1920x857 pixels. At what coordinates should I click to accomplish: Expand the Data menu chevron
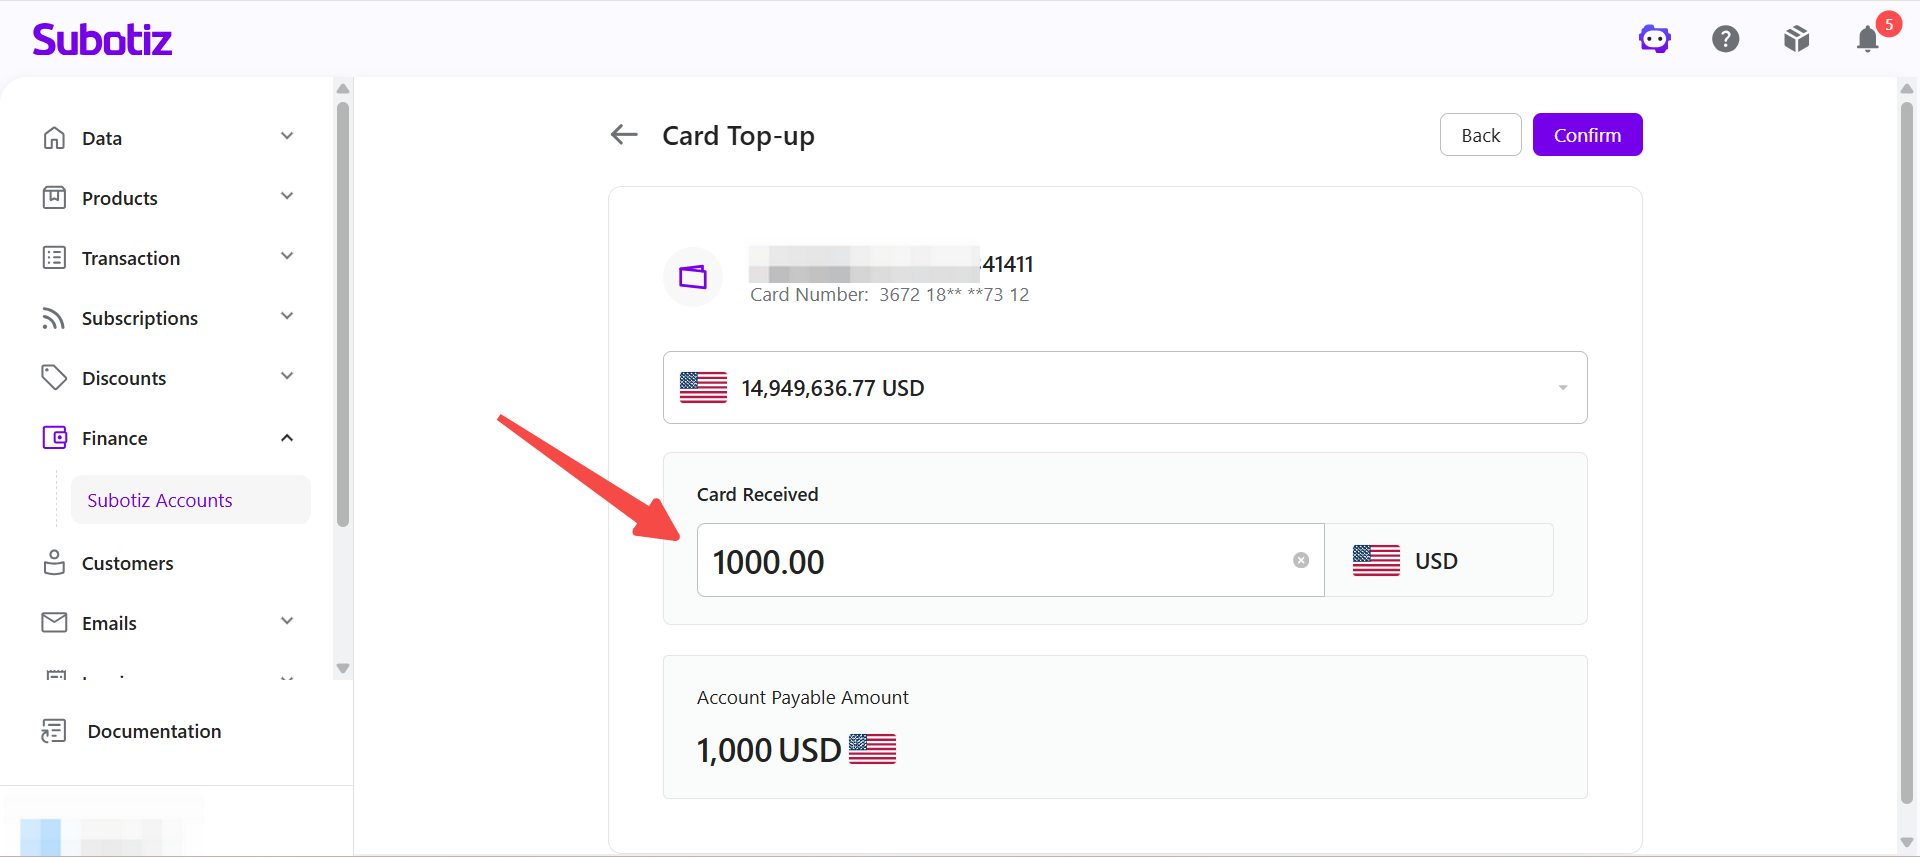(287, 136)
